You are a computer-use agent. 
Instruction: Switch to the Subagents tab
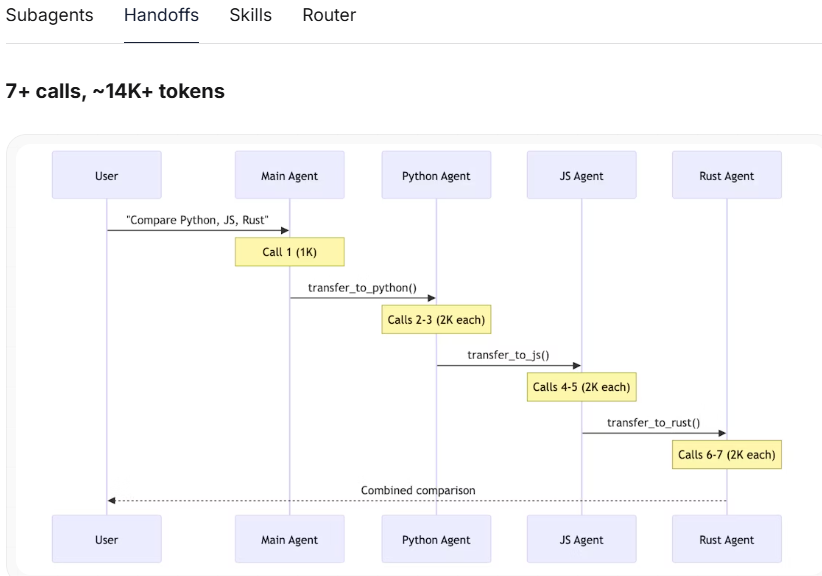(49, 15)
